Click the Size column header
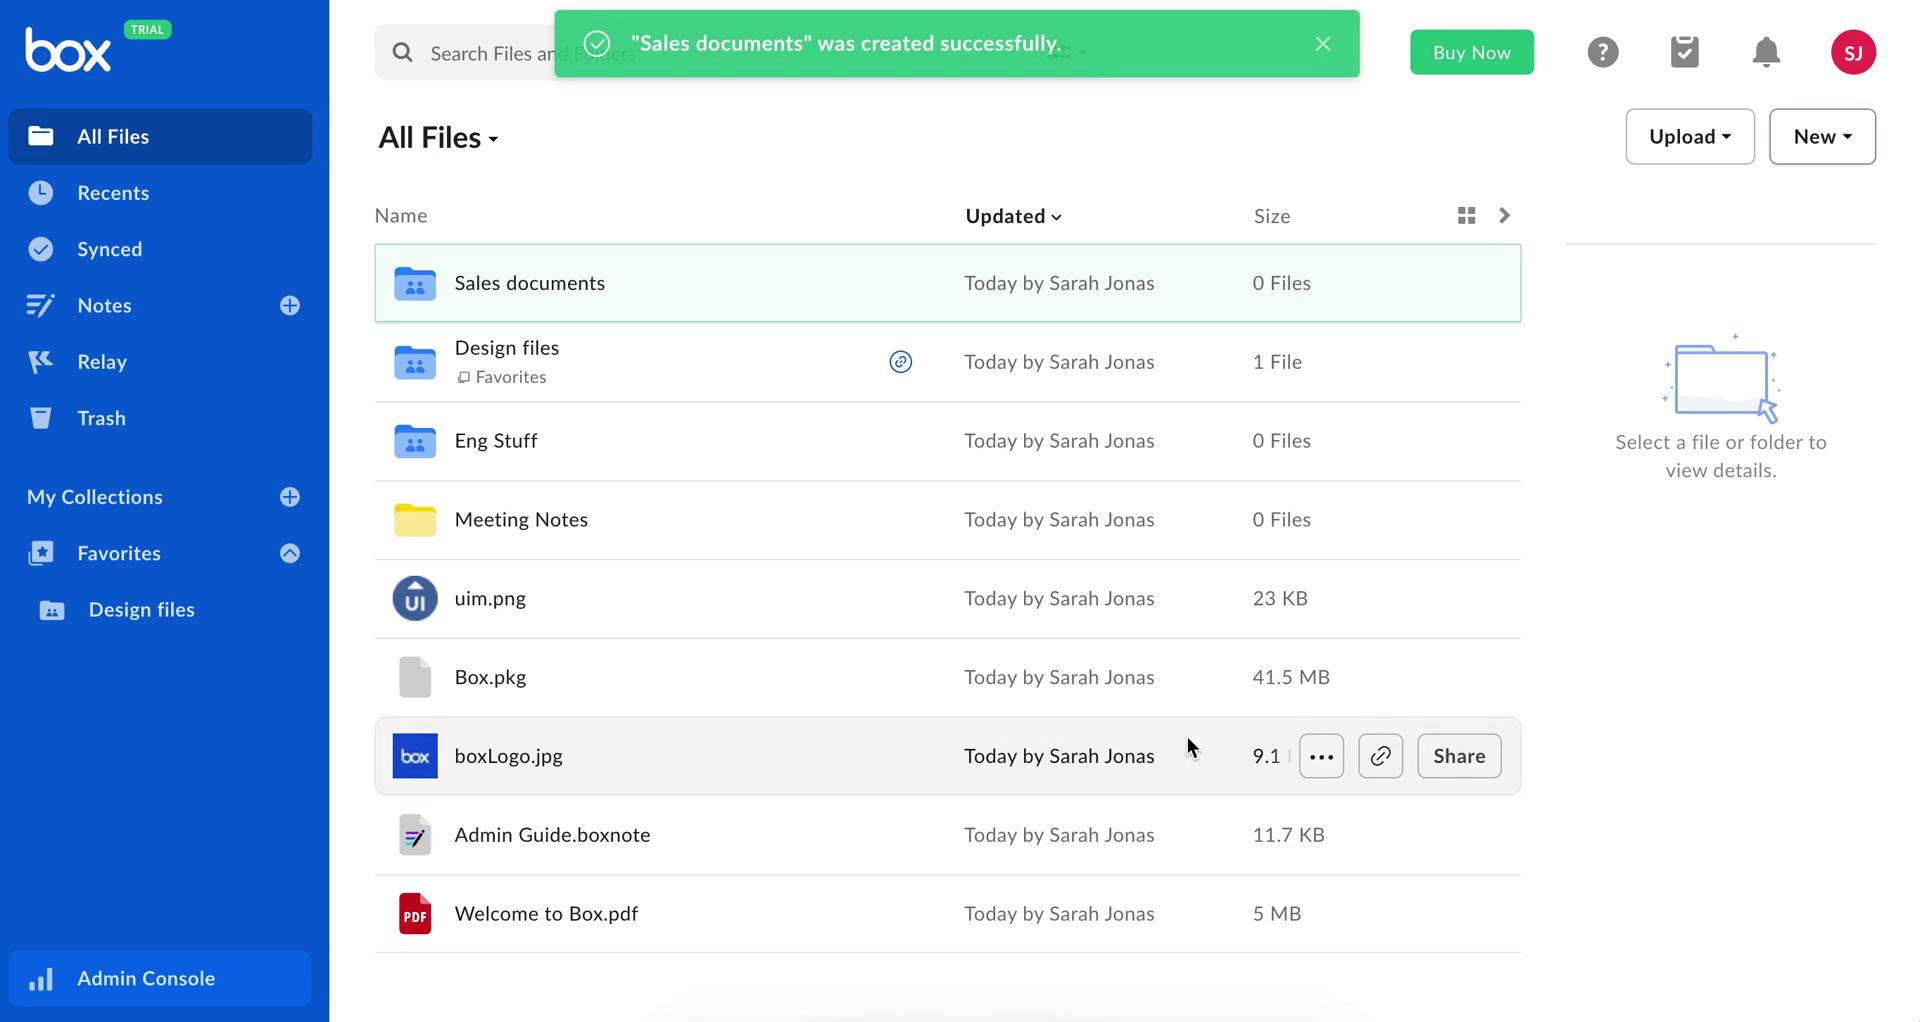 click(1272, 216)
